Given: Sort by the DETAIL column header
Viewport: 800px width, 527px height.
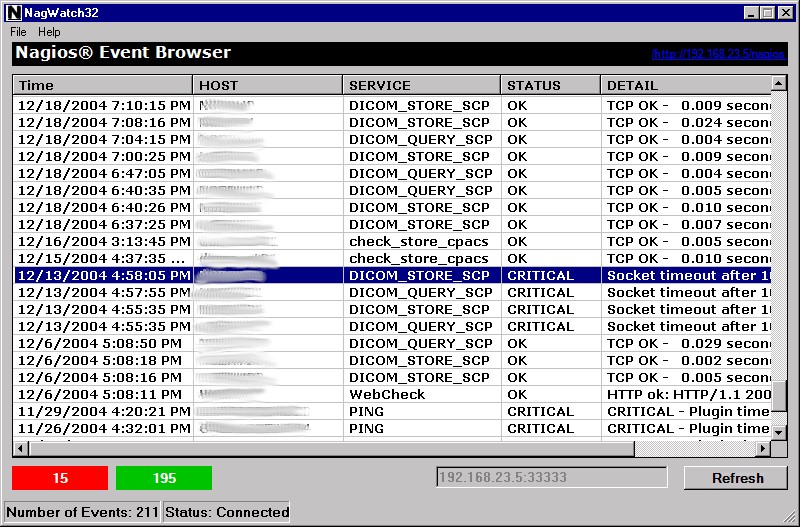Looking at the screenshot, I should 686,85.
